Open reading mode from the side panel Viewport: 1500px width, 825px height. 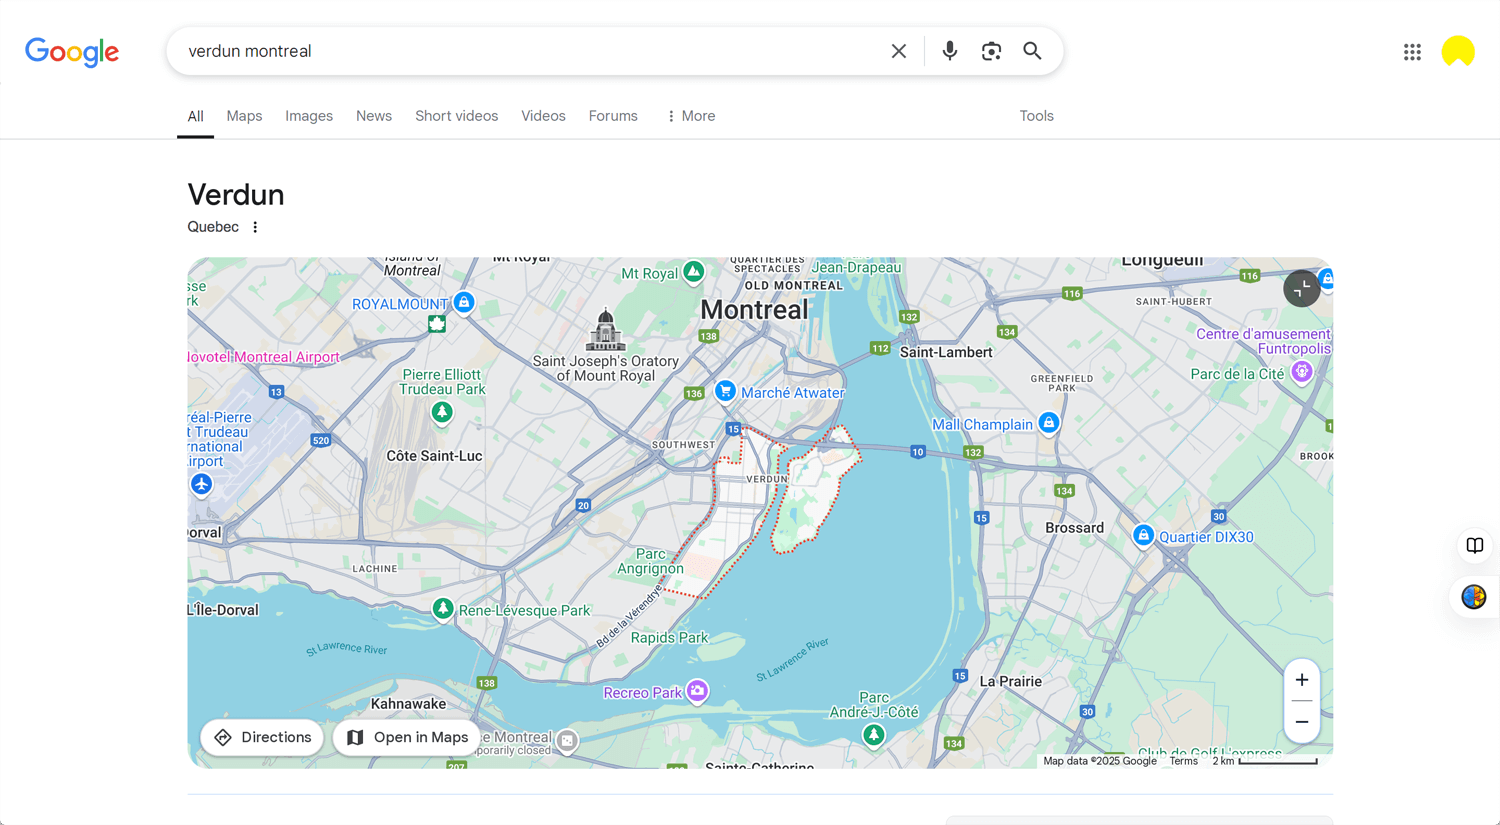1474,546
